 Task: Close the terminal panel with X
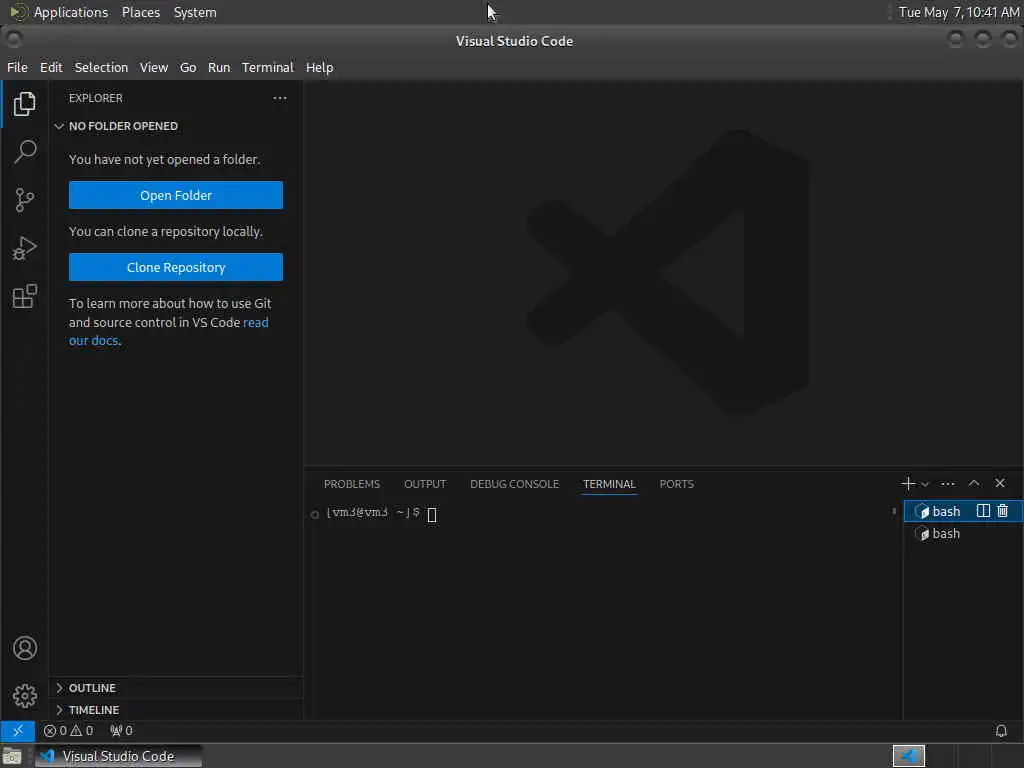tap(1000, 483)
